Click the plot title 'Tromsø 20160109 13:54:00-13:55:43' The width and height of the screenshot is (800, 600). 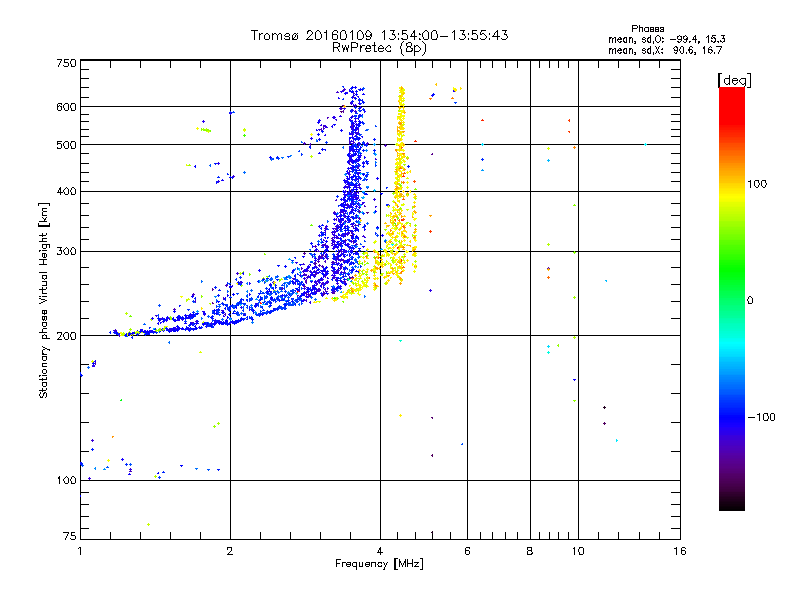pyautogui.click(x=379, y=35)
